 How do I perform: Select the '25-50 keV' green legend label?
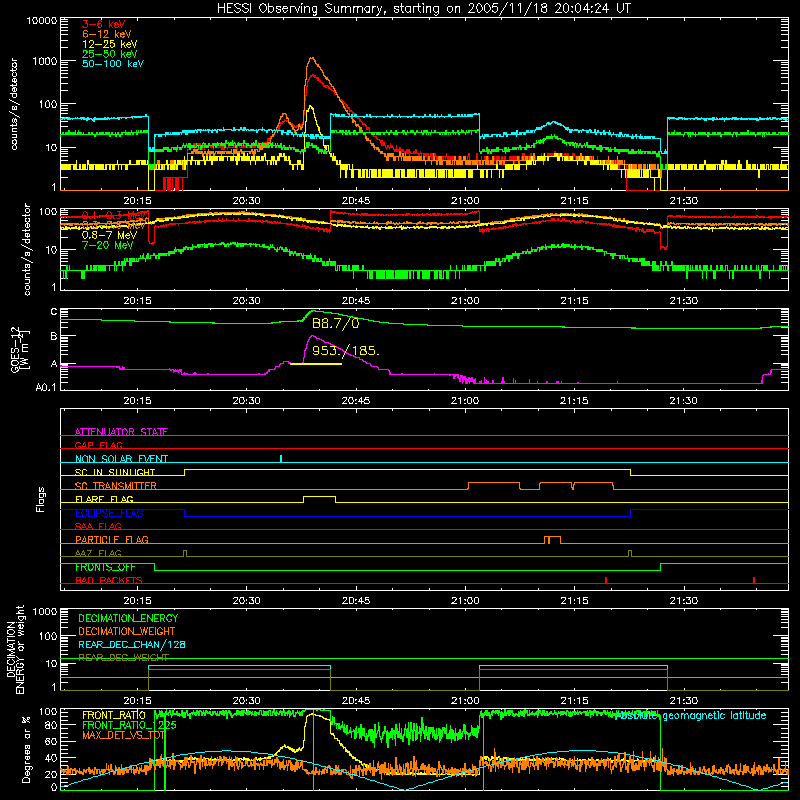point(110,54)
